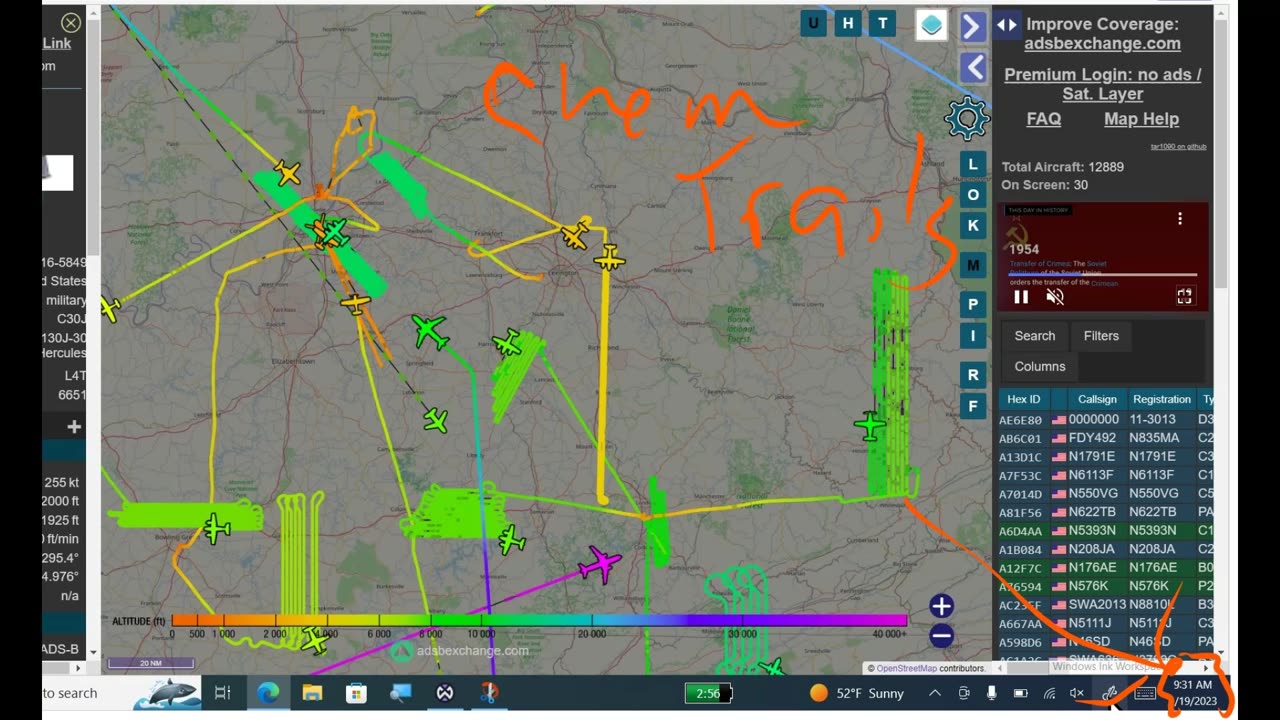Click the H map toggle button
Image resolution: width=1280 pixels, height=720 pixels.
[848, 23]
